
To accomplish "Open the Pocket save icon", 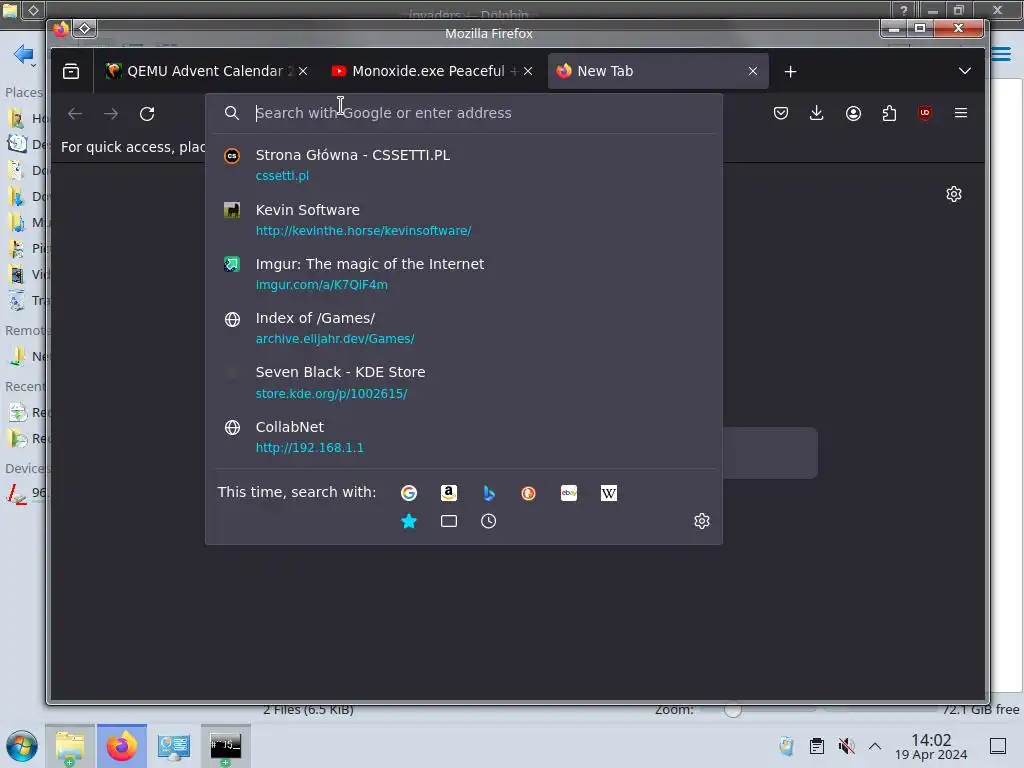I will pos(781,113).
